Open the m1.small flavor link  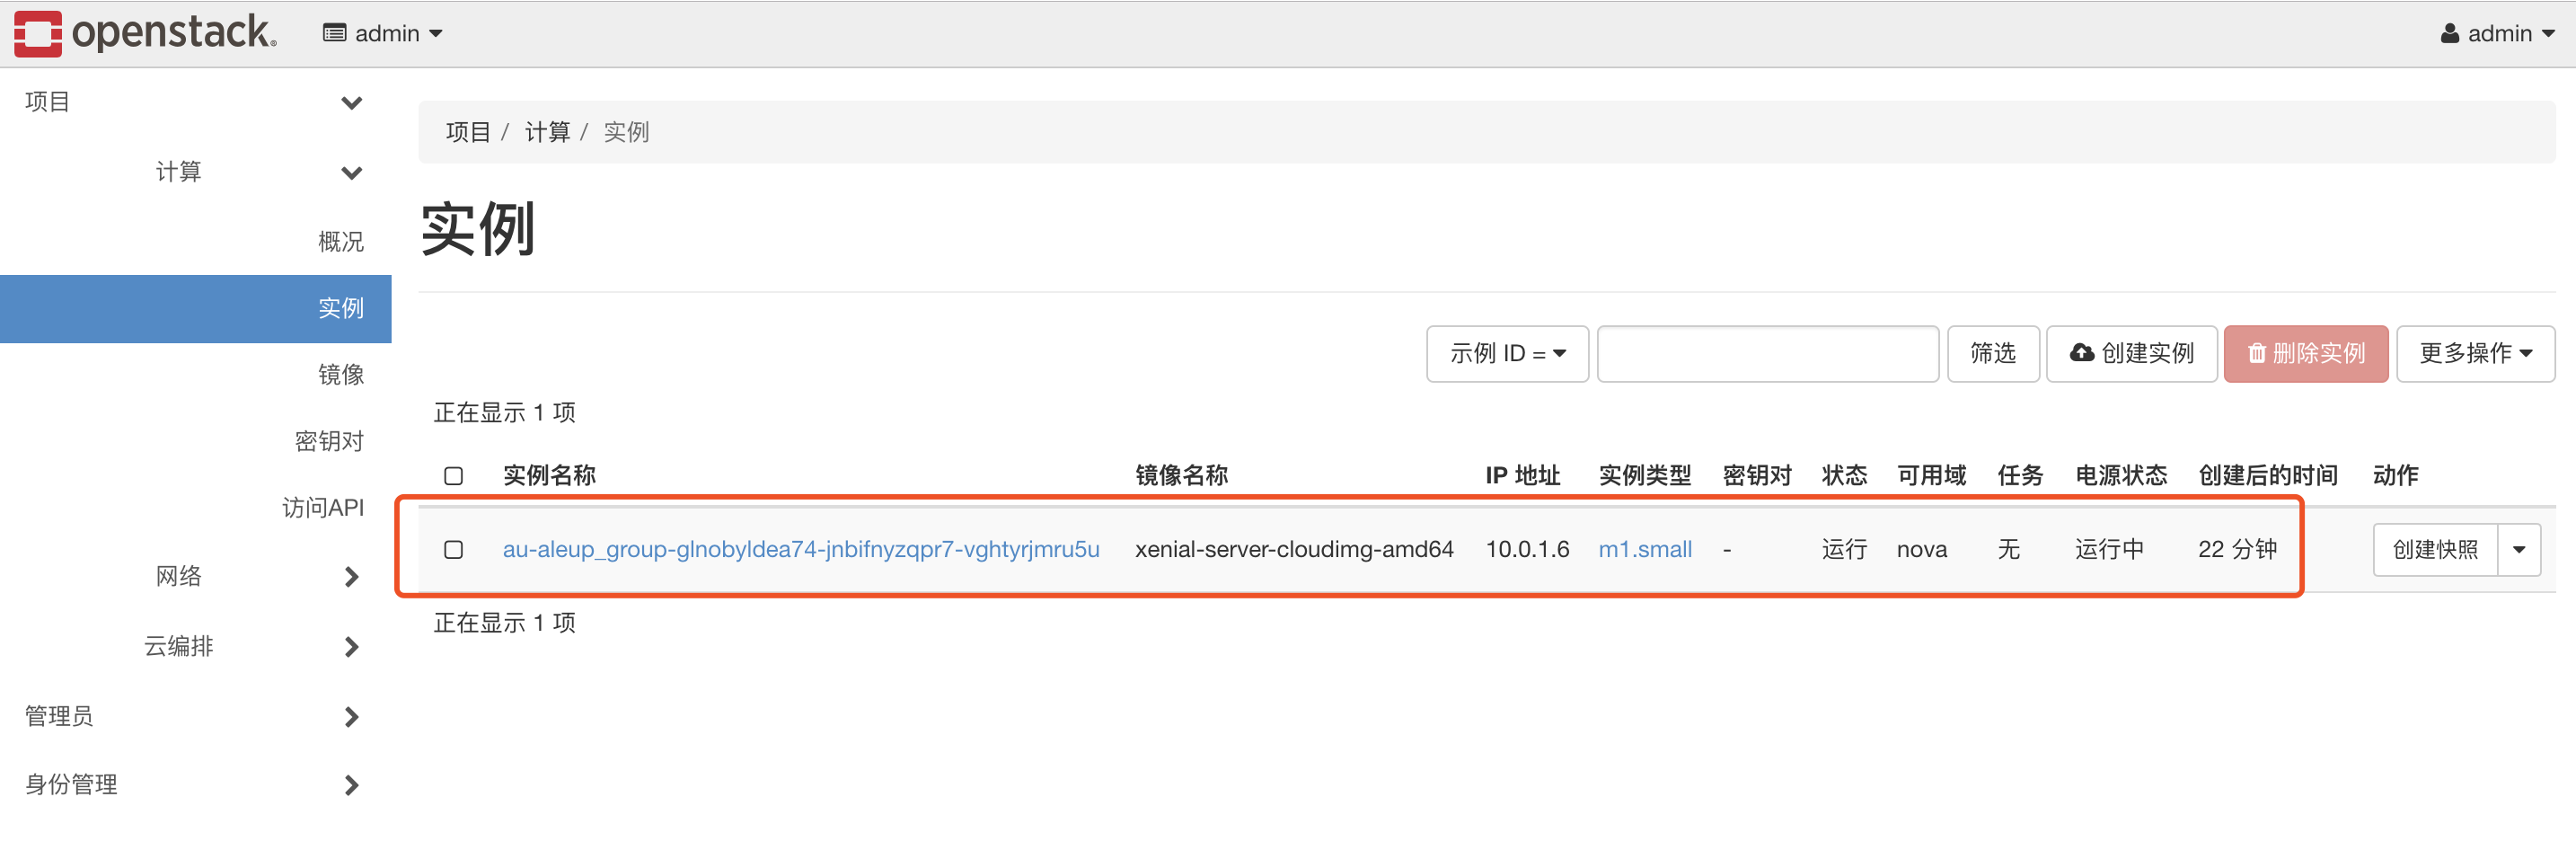[1644, 550]
